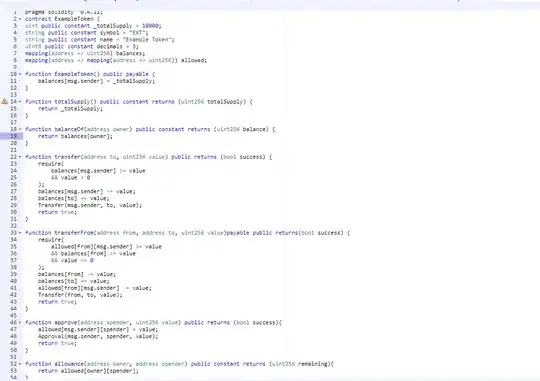Image resolution: width=540 pixels, height=381 pixels.
Task: Click the '&& balances[from] >= value' line
Action: pos(93,253)
